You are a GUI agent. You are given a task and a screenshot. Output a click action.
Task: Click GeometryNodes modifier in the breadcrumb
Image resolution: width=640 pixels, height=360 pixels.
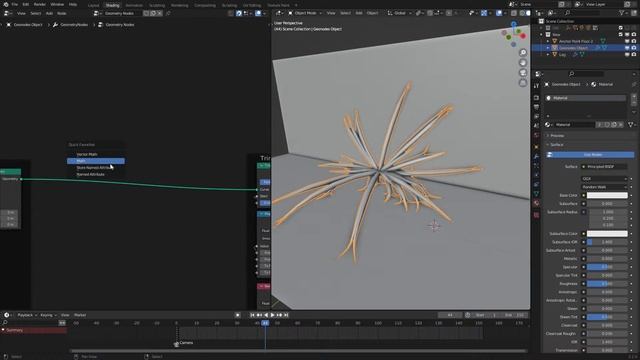tap(74, 24)
